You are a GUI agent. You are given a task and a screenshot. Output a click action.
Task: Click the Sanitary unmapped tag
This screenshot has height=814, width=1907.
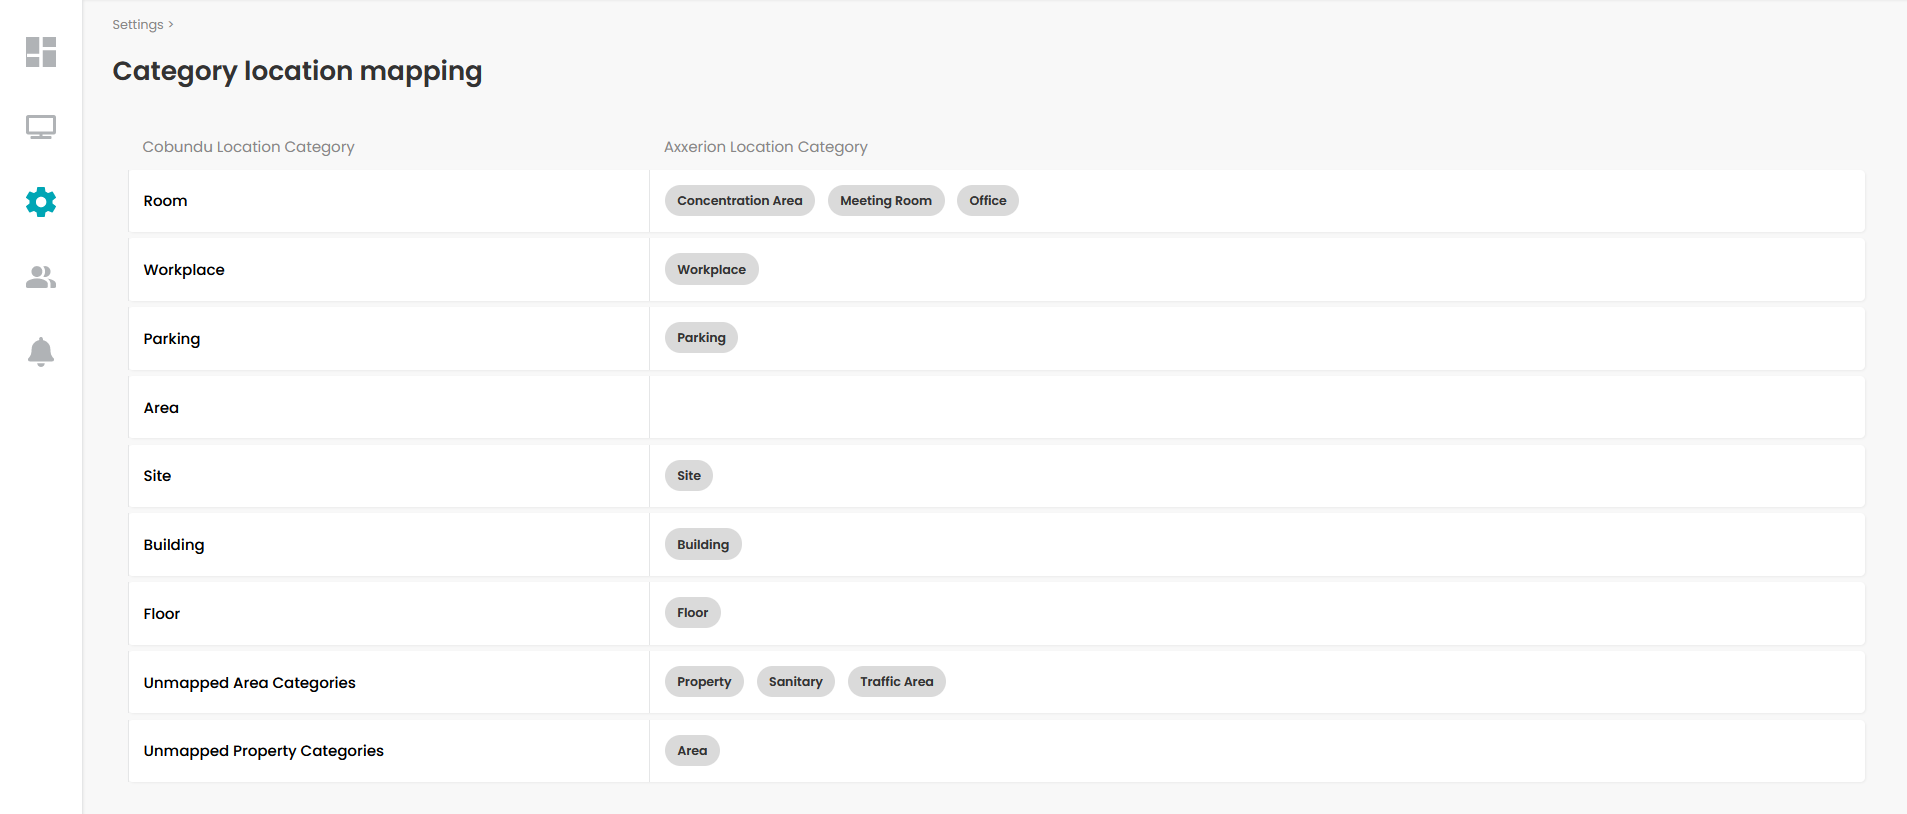pos(796,682)
